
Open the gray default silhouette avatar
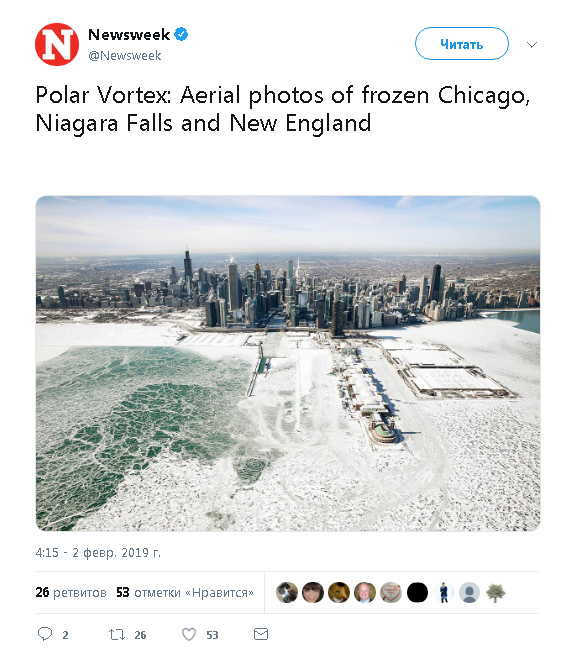coord(469,592)
